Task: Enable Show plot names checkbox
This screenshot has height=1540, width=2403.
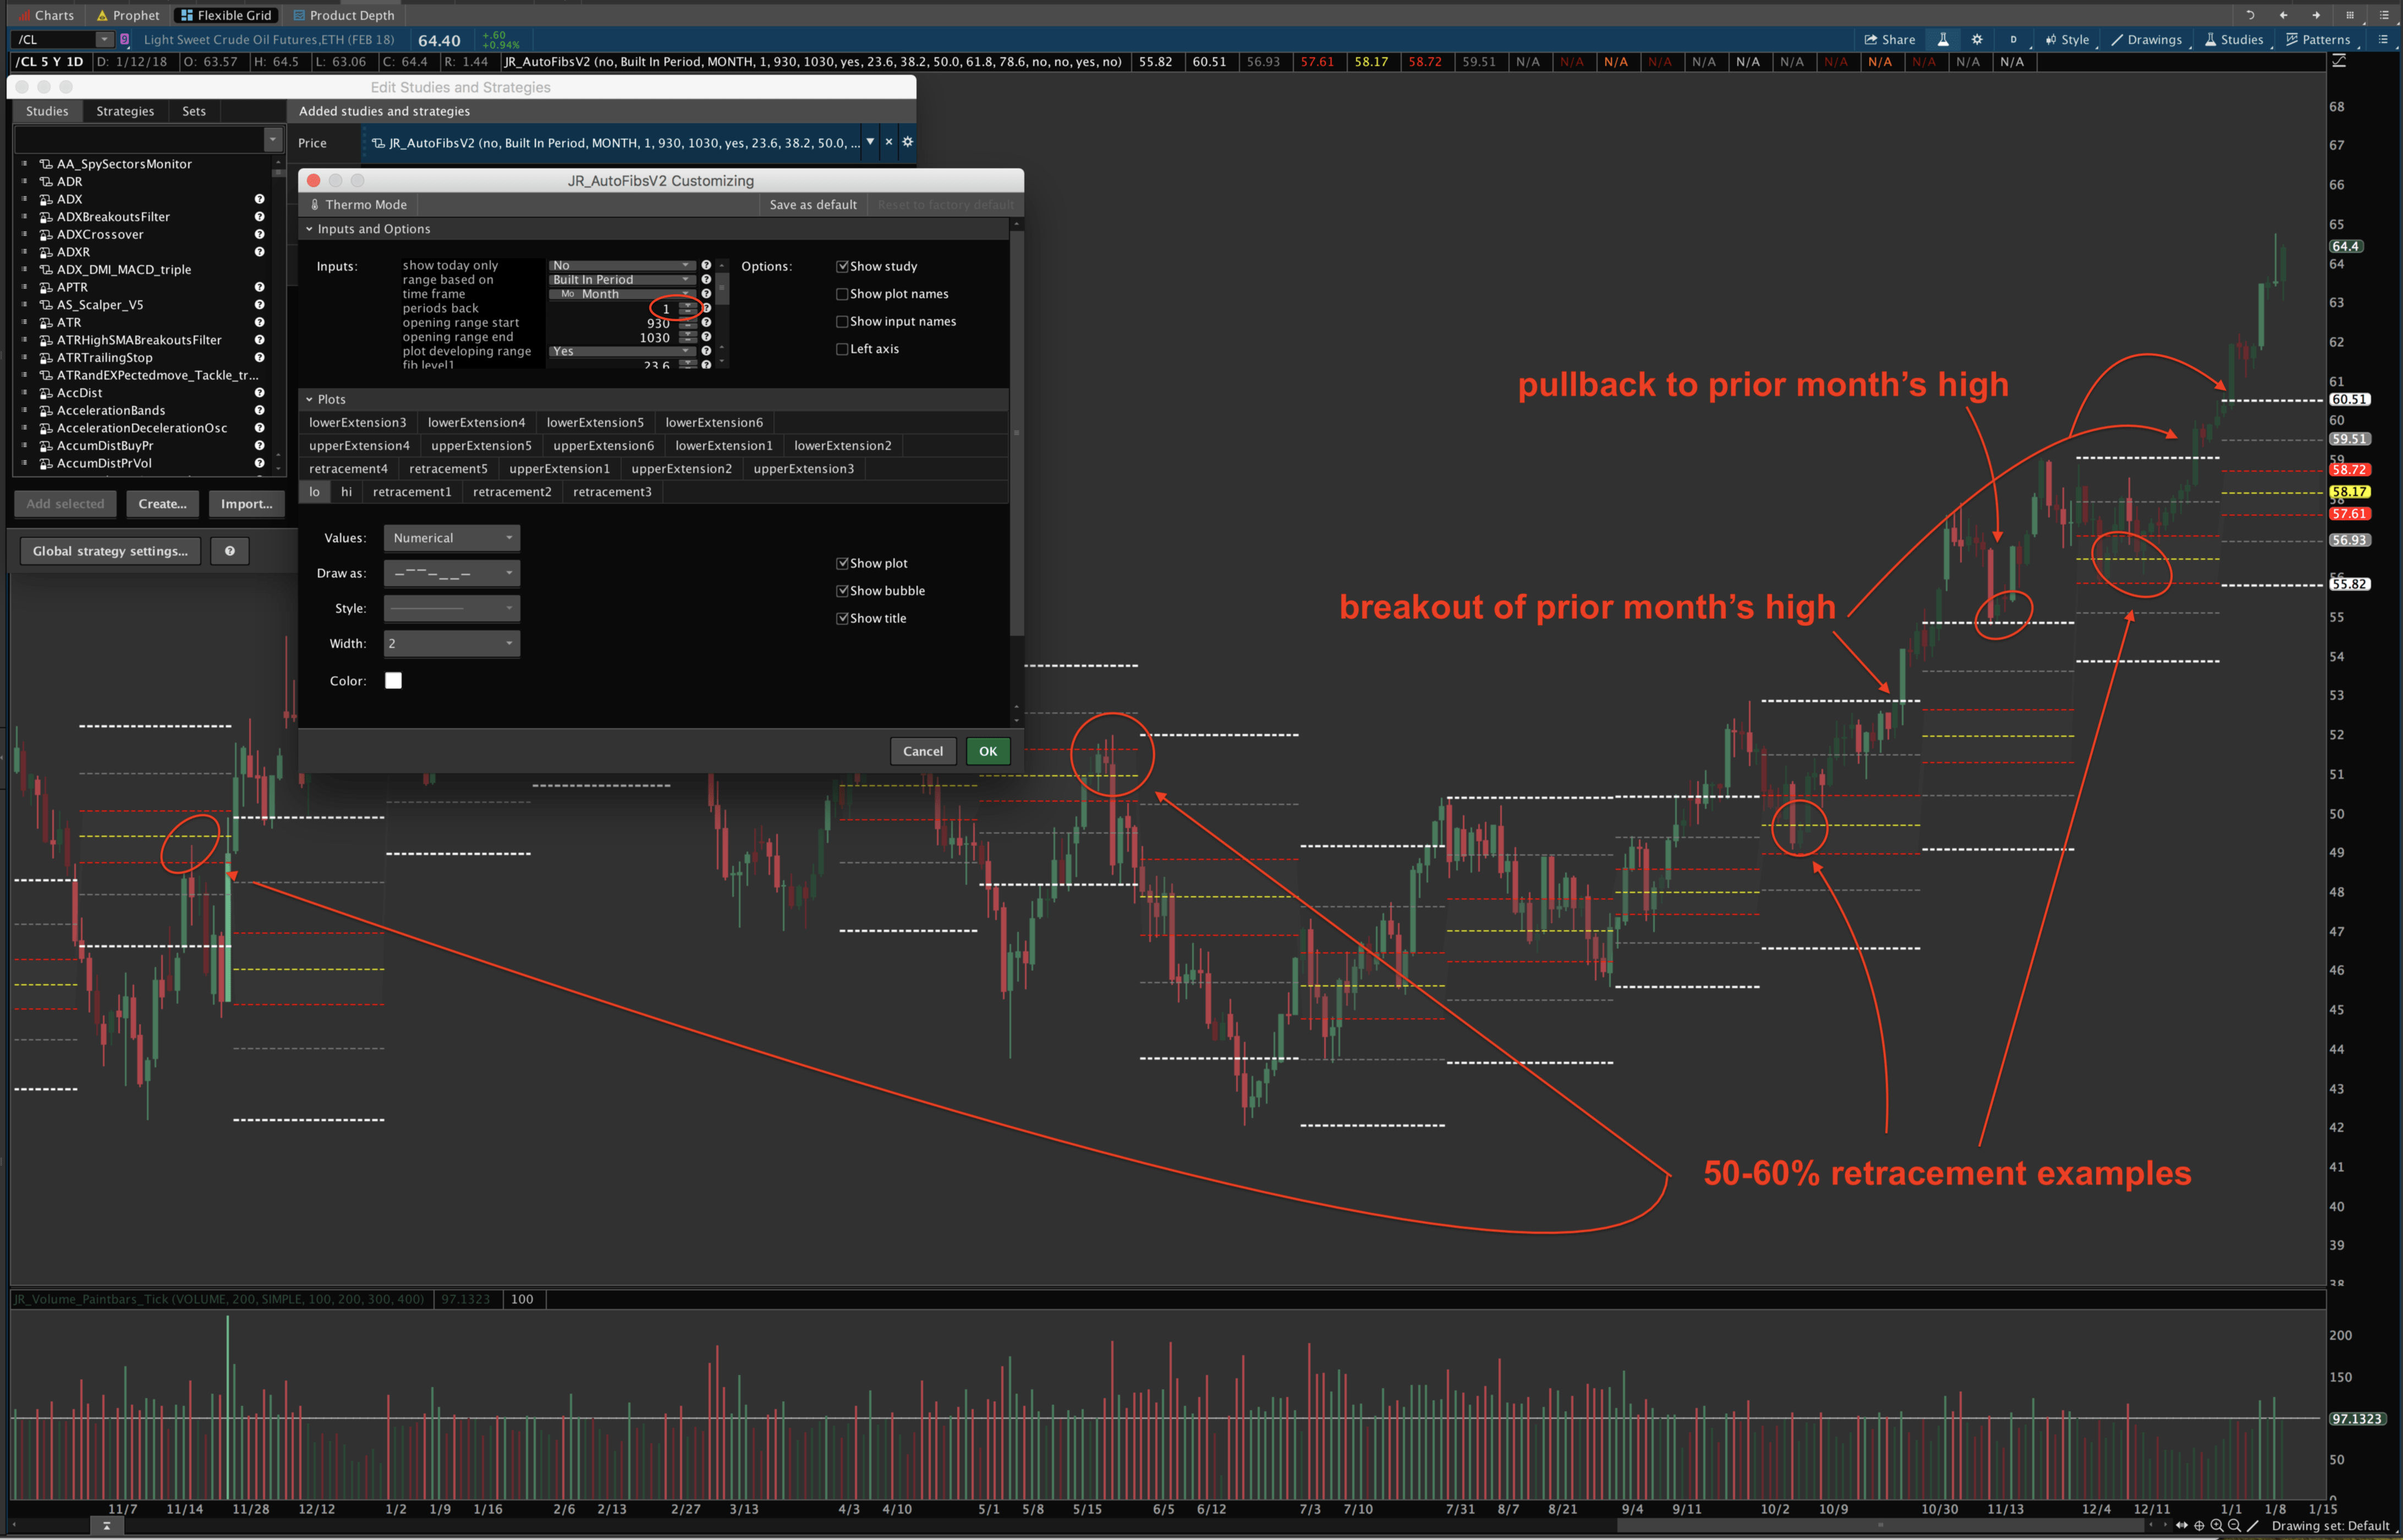Action: click(842, 294)
